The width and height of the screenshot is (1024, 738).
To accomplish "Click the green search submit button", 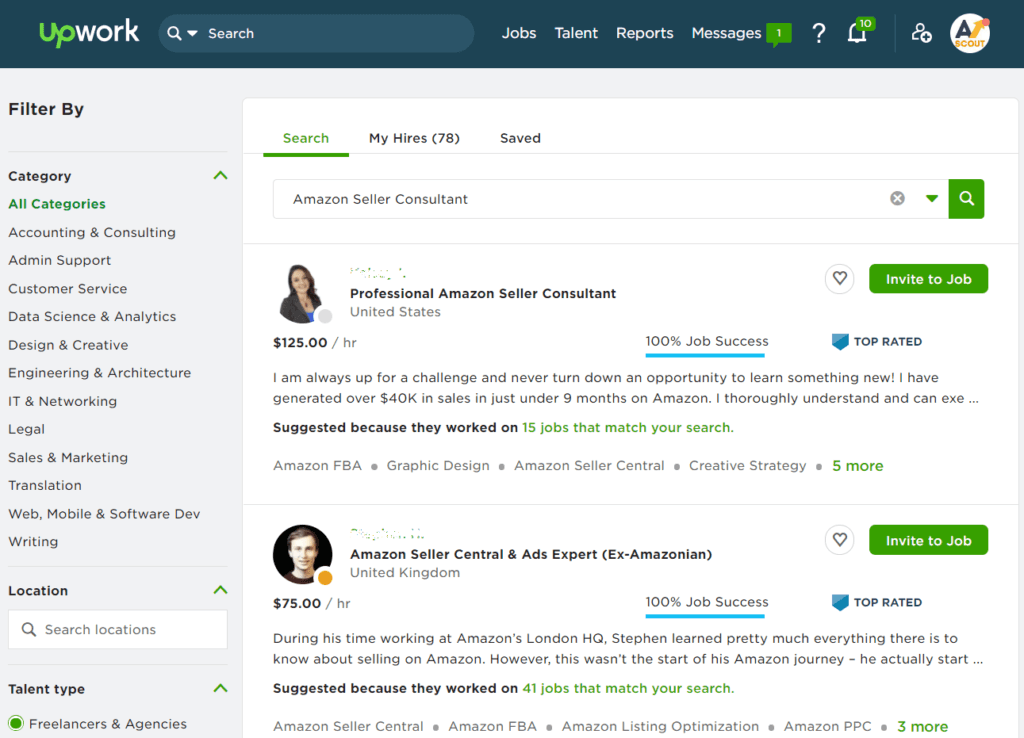I will click(967, 199).
